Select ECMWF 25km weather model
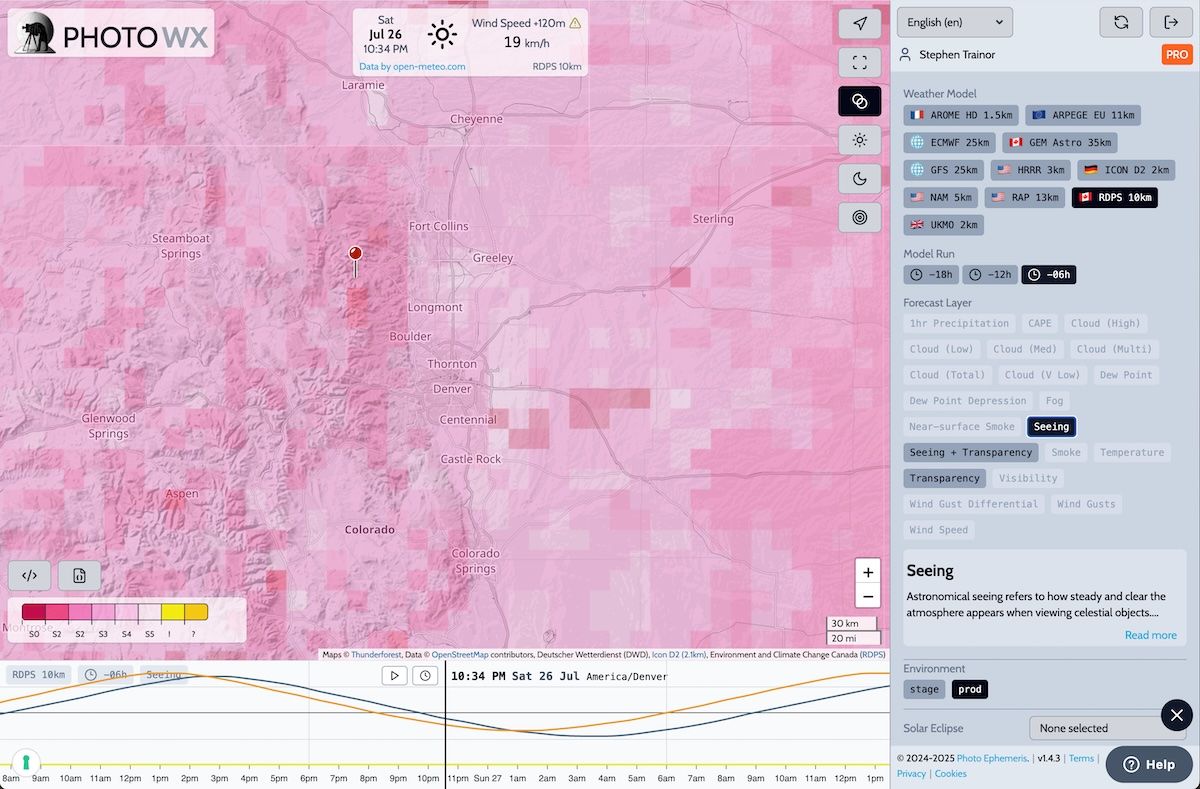This screenshot has width=1200, height=789. (x=949, y=142)
